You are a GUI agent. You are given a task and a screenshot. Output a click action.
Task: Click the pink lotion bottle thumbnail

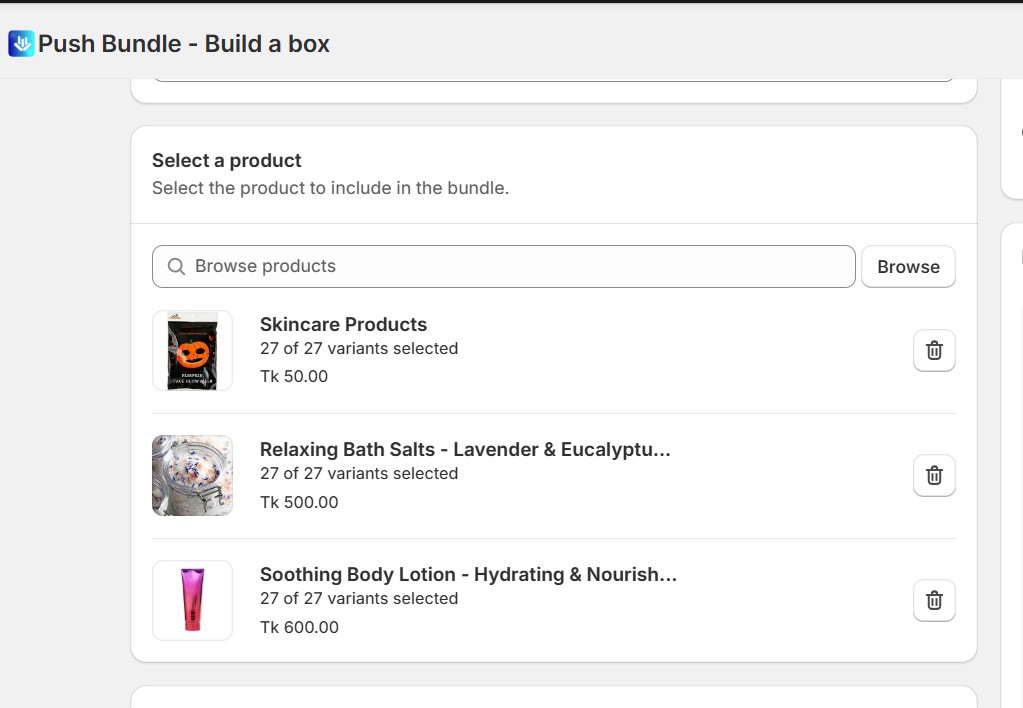192,600
